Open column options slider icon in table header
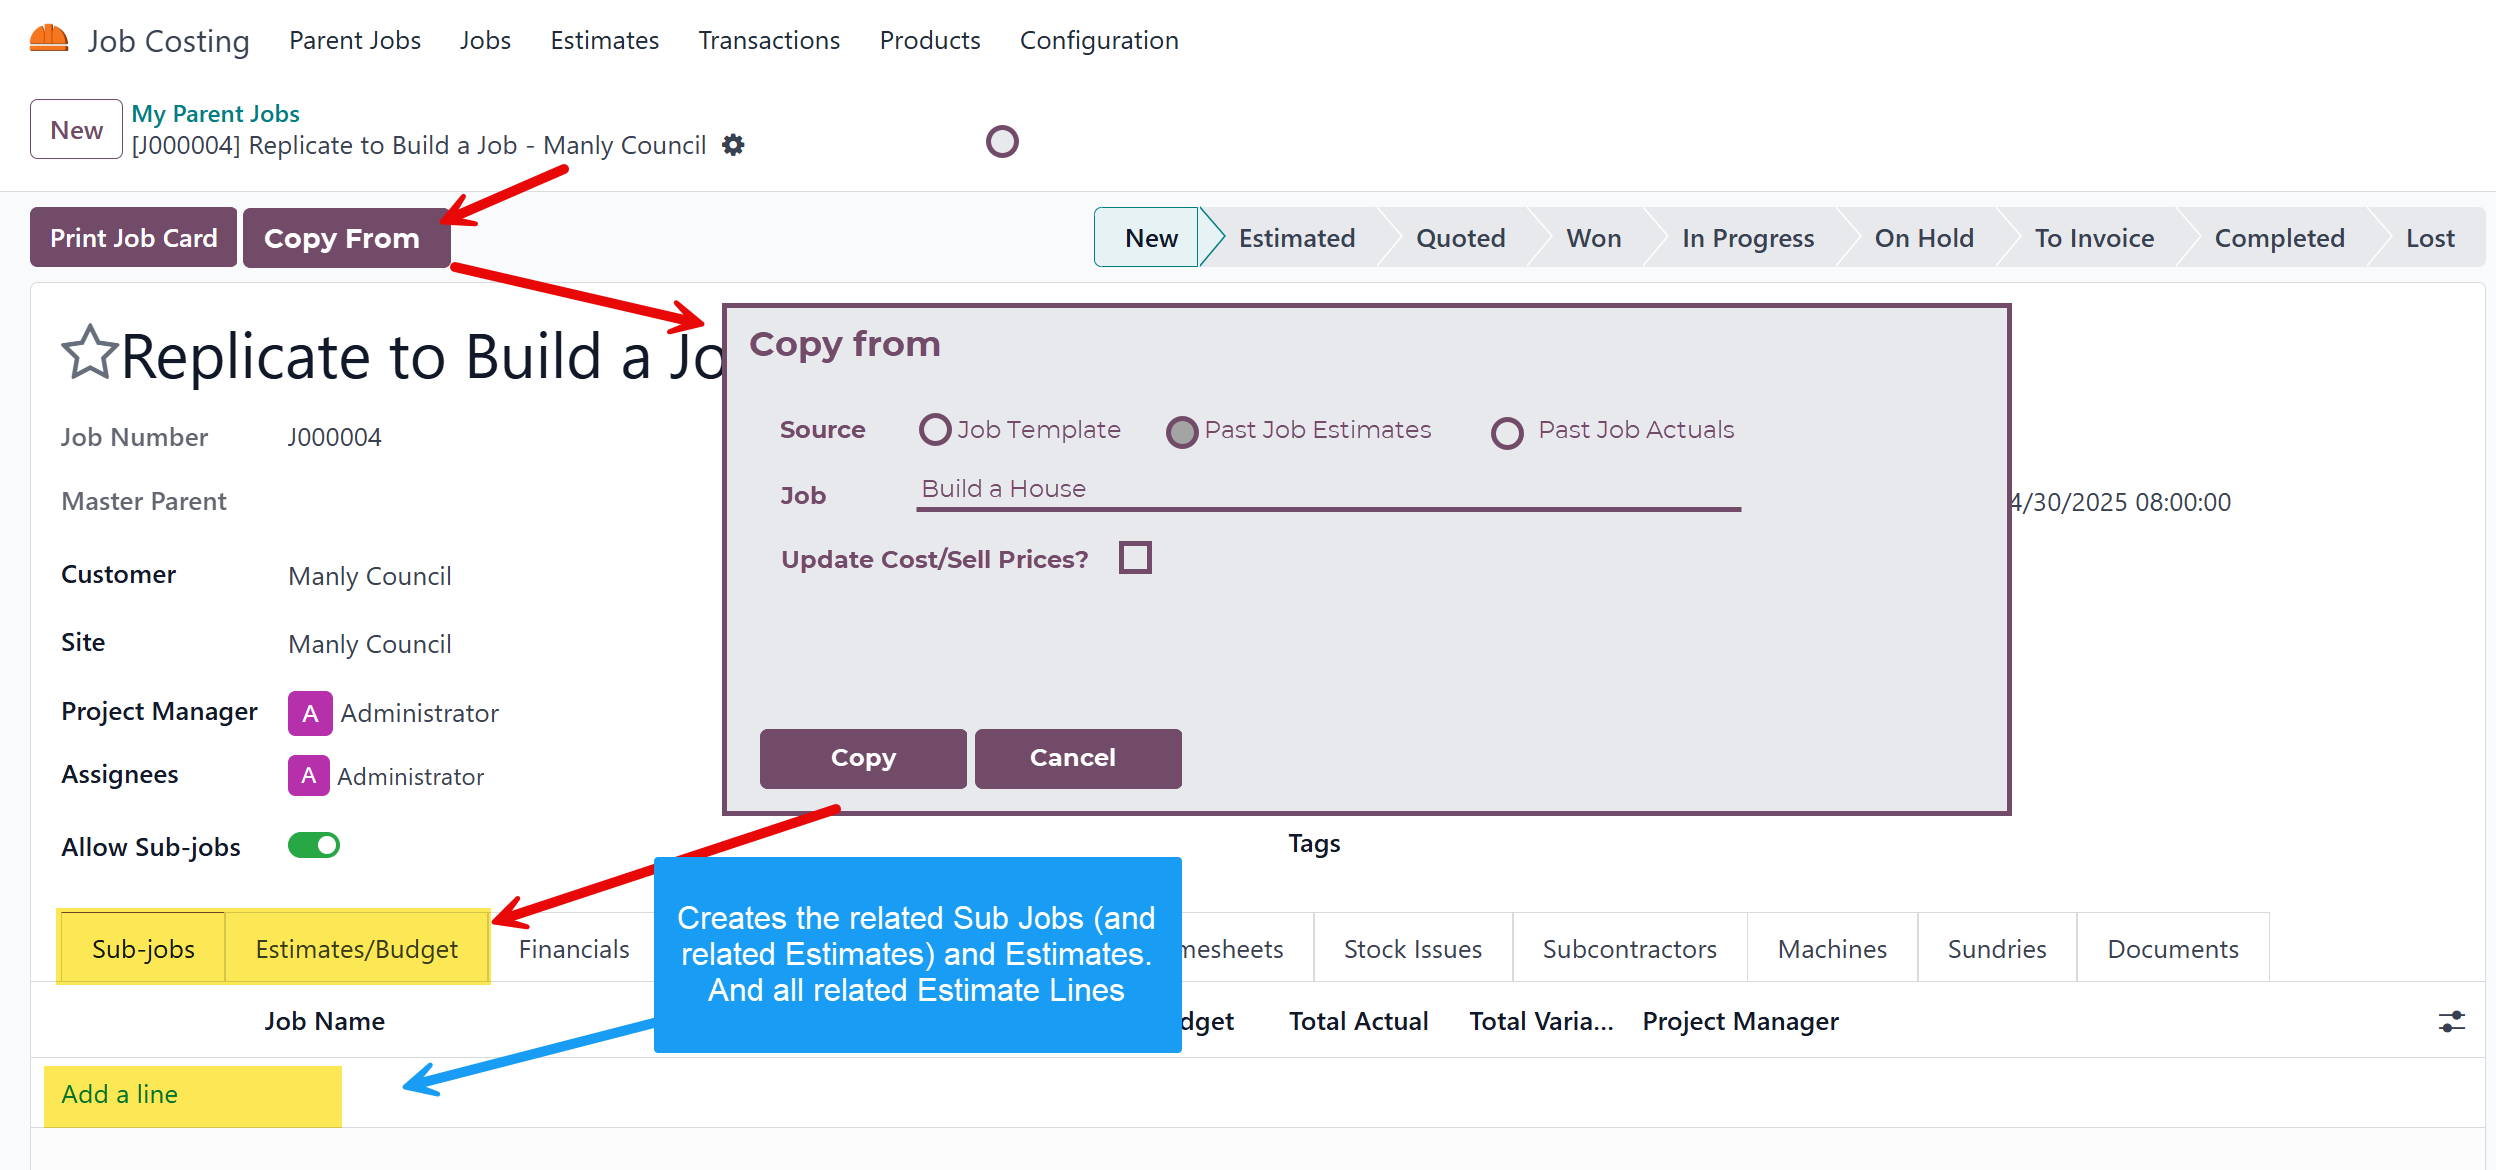 [x=2451, y=1021]
